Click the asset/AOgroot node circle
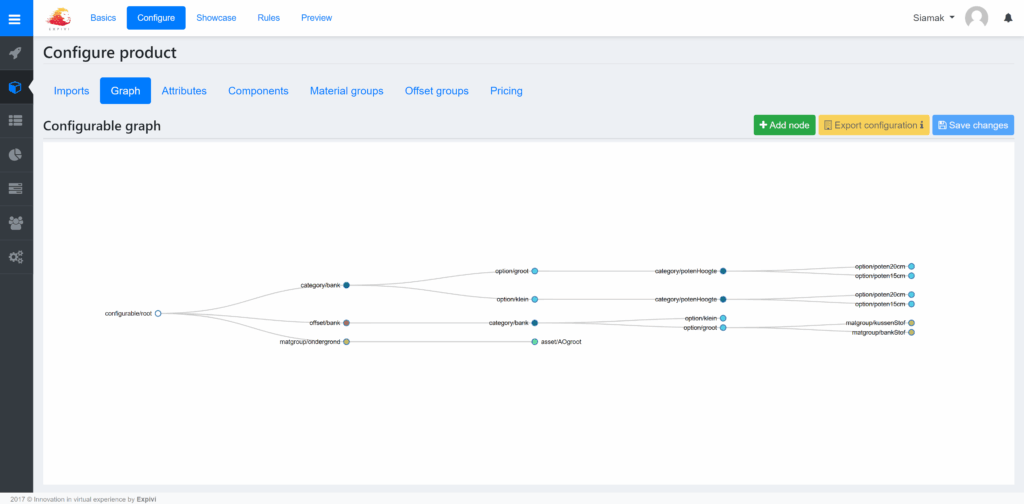Viewport: 1024px width, 504px height. (535, 342)
